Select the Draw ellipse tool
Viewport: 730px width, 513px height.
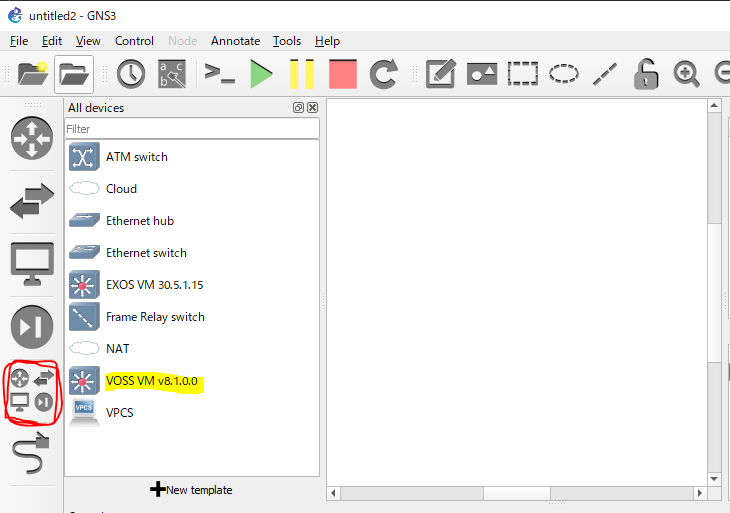tap(564, 74)
